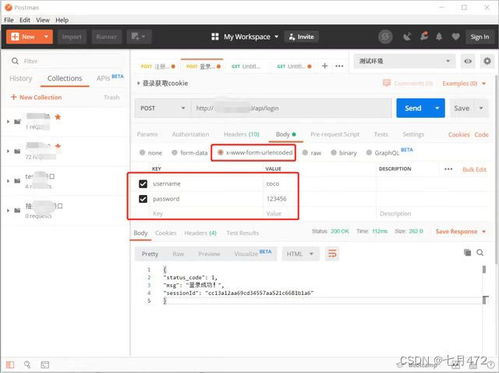Screen dimensions: 499x373
Task: Switch to the History sidebar tab
Action: click(x=21, y=79)
